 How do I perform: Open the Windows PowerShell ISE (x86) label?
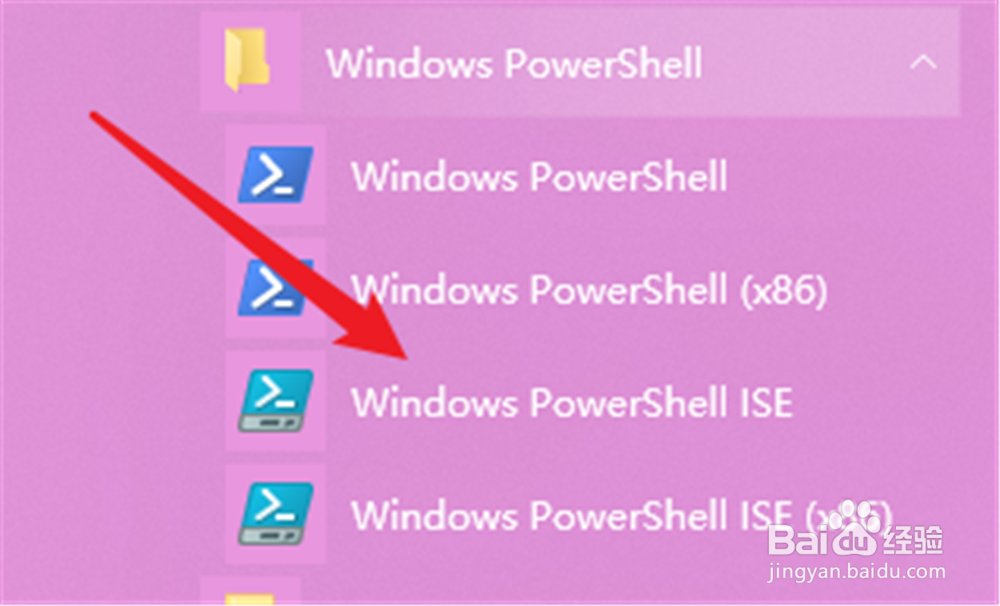pyautogui.click(x=621, y=515)
